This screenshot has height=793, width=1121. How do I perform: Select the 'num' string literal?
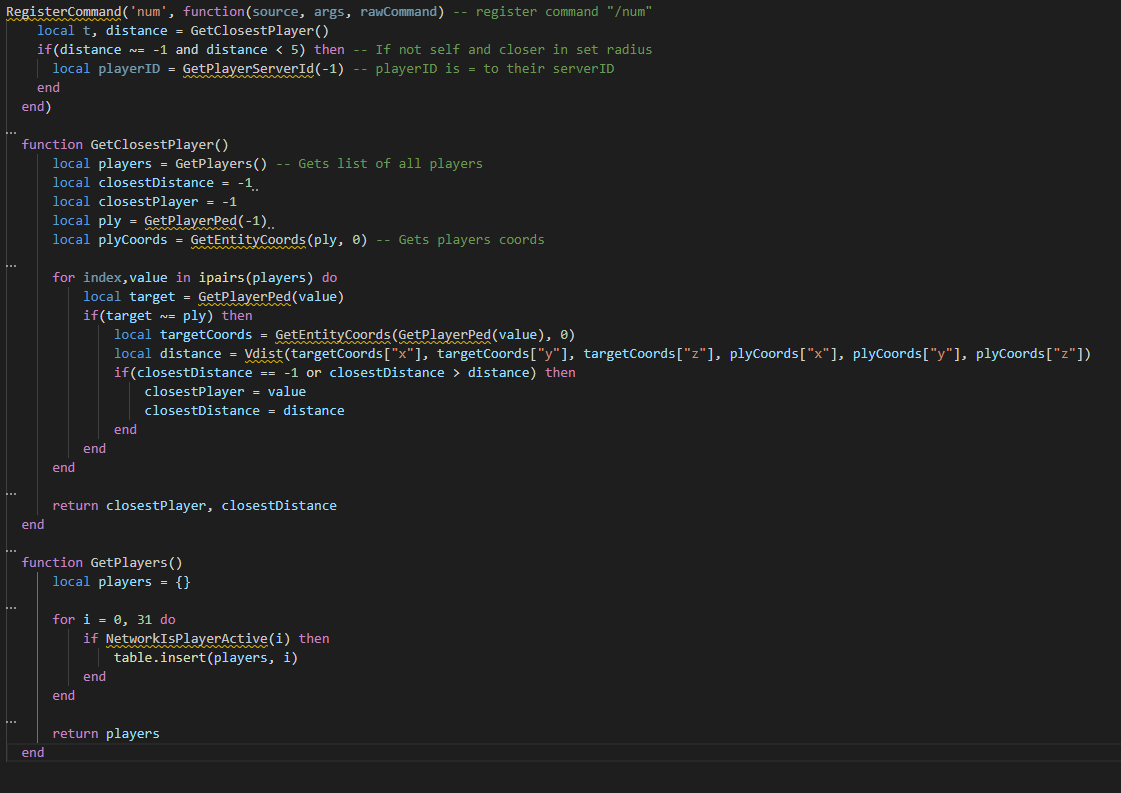[149, 12]
